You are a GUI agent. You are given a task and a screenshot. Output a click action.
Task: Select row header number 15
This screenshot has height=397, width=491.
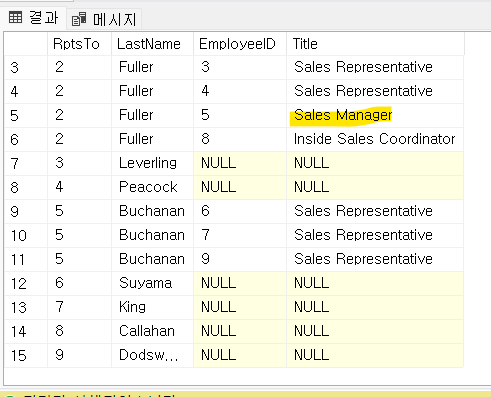(26, 356)
